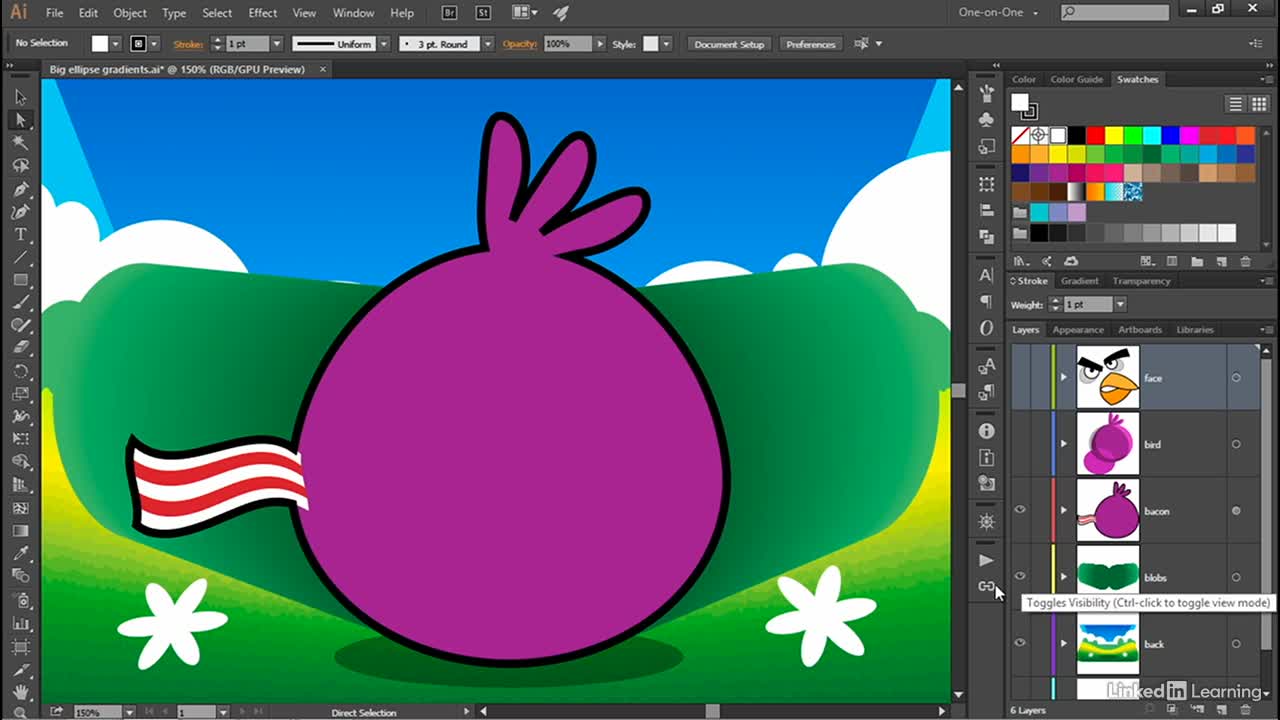Viewport: 1280px width, 720px height.
Task: Open the Paragraph panel icon
Action: [x=987, y=301]
